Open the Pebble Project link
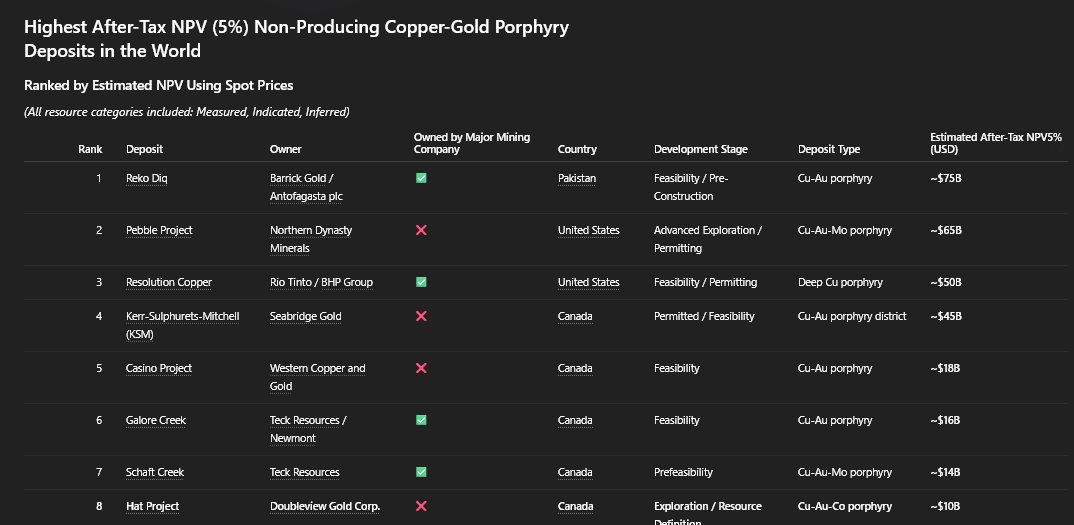The image size is (1074, 525). pos(159,230)
